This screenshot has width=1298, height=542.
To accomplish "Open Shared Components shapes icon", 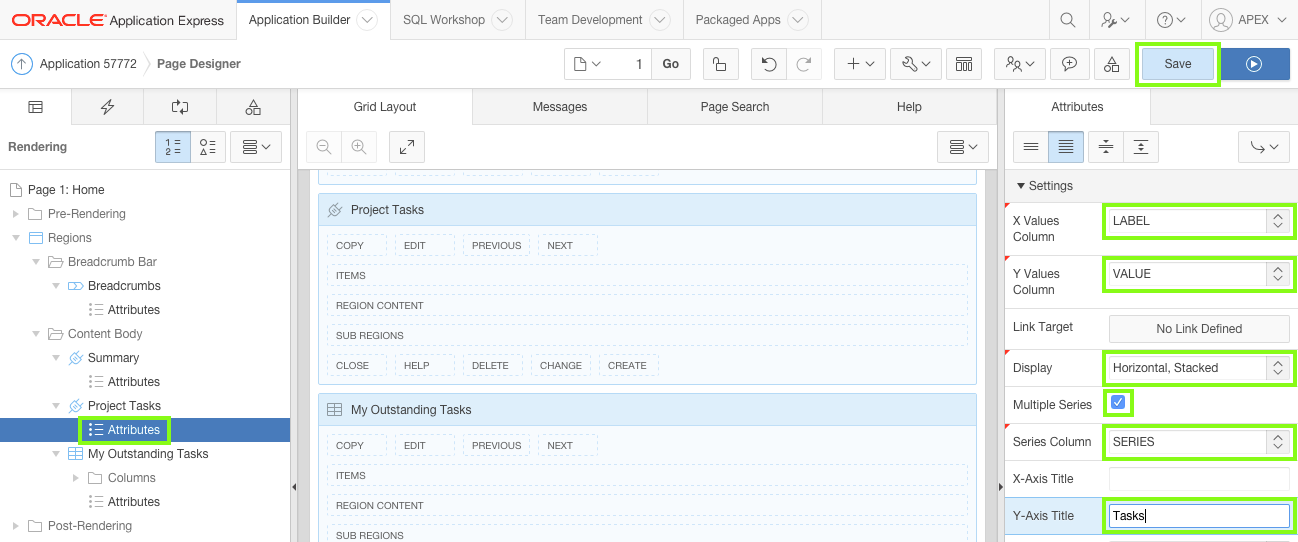I will (x=1112, y=64).
